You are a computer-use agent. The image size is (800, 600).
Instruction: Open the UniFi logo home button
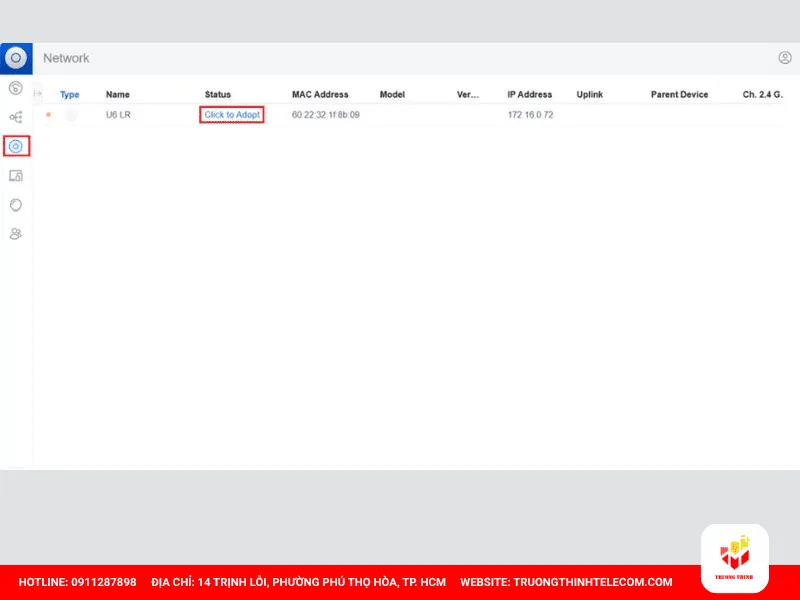click(16, 58)
